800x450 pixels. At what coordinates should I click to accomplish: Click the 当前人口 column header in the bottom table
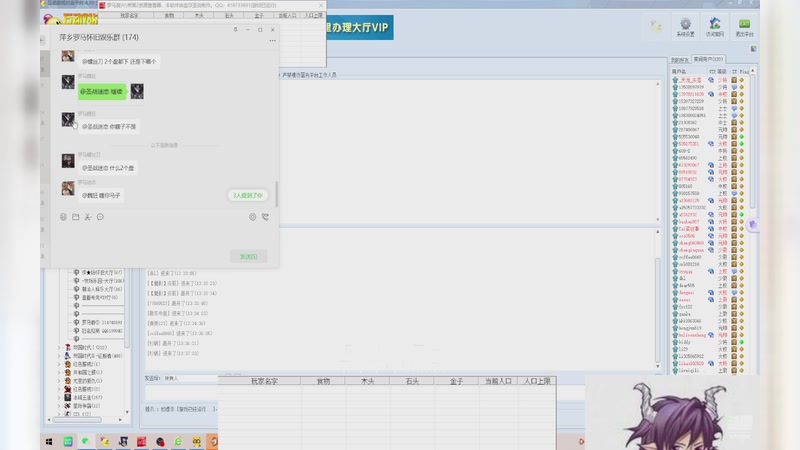(x=498, y=381)
